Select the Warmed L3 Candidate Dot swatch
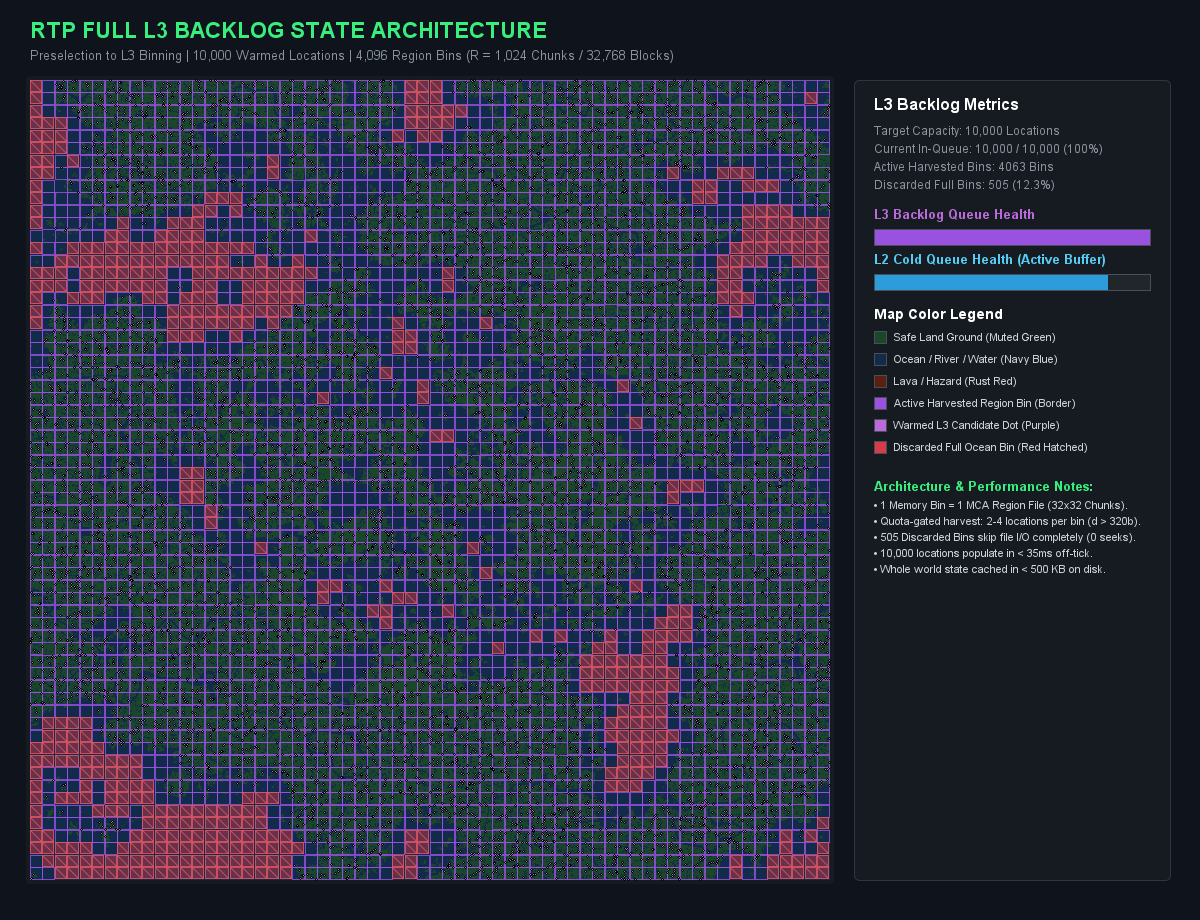Screen dimensions: 1200x920 pos(880,425)
